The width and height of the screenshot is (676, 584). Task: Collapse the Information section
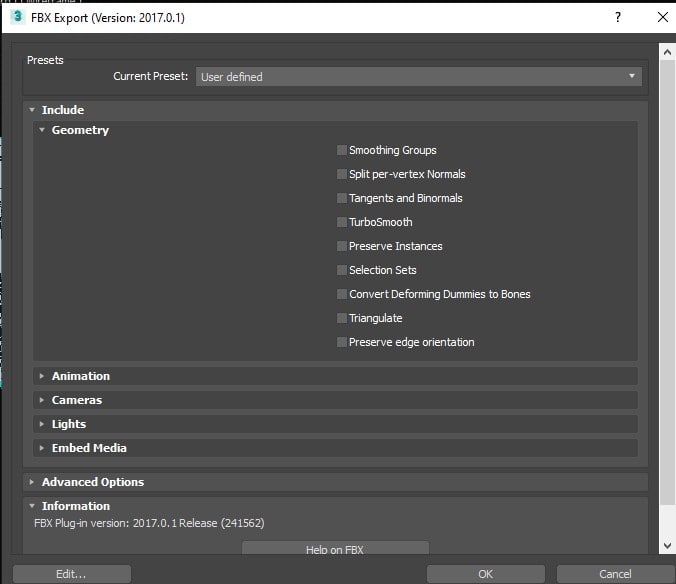pos(32,506)
